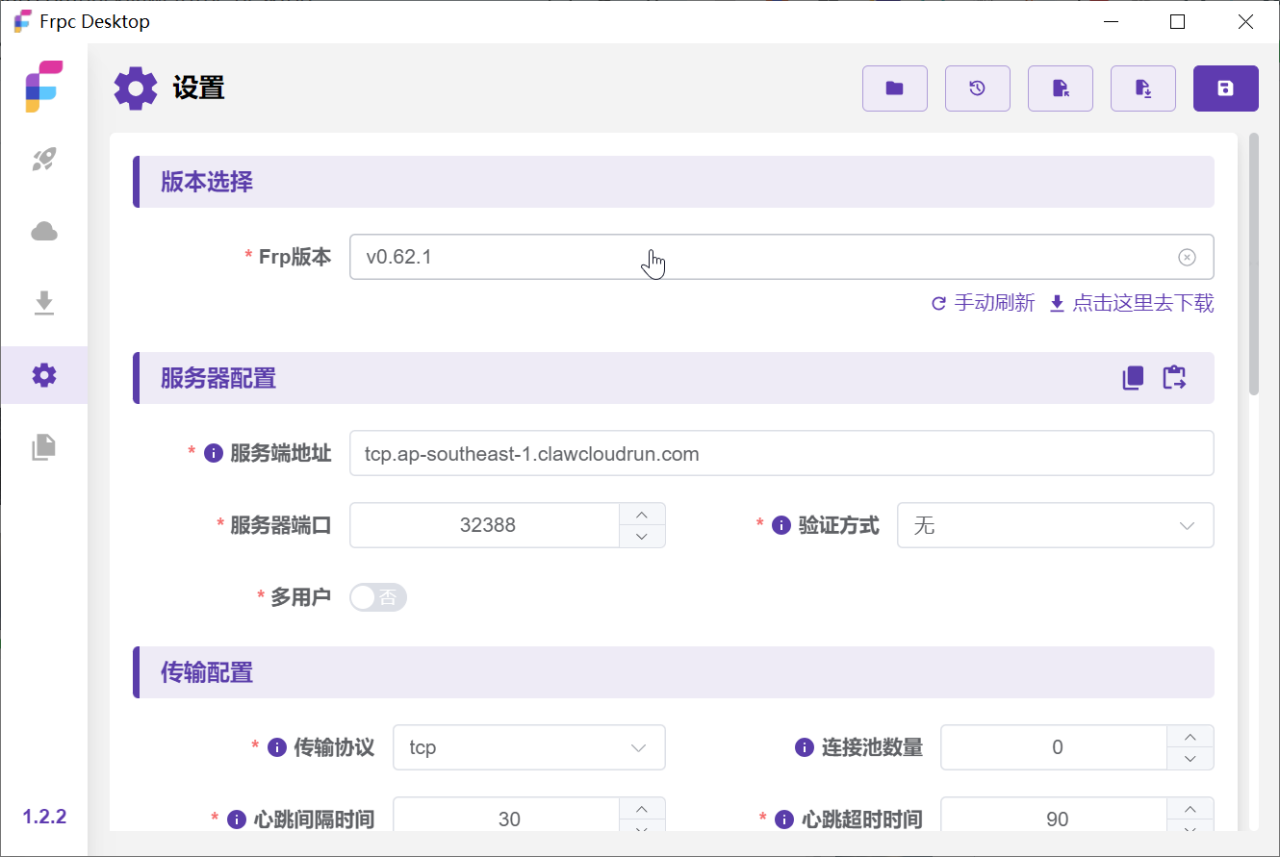Click the import config file icon button
Screen dimensions: 1280x857
click(x=1060, y=88)
